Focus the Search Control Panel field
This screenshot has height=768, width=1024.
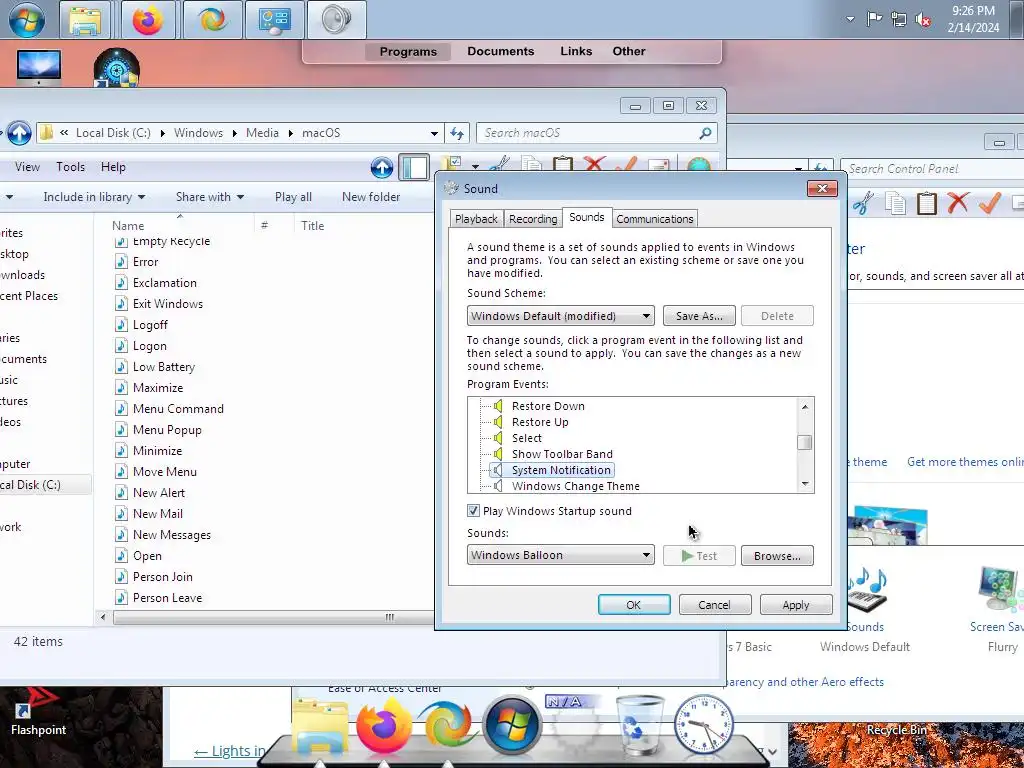coord(934,169)
